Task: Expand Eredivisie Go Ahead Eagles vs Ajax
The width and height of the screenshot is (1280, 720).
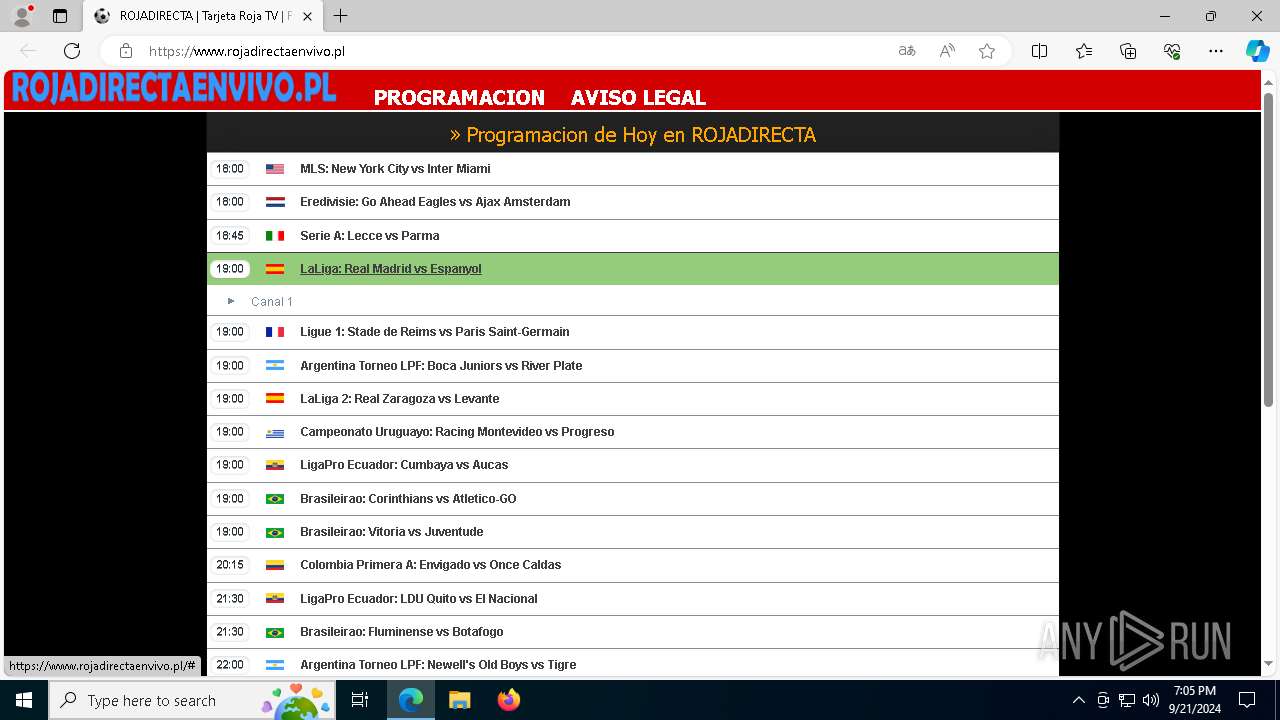Action: click(x=632, y=202)
